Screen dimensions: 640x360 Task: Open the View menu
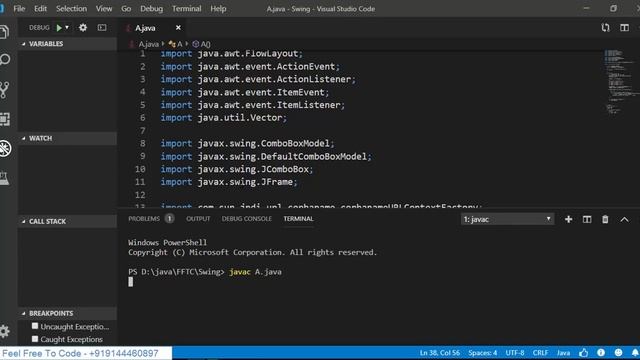click(x=104, y=9)
